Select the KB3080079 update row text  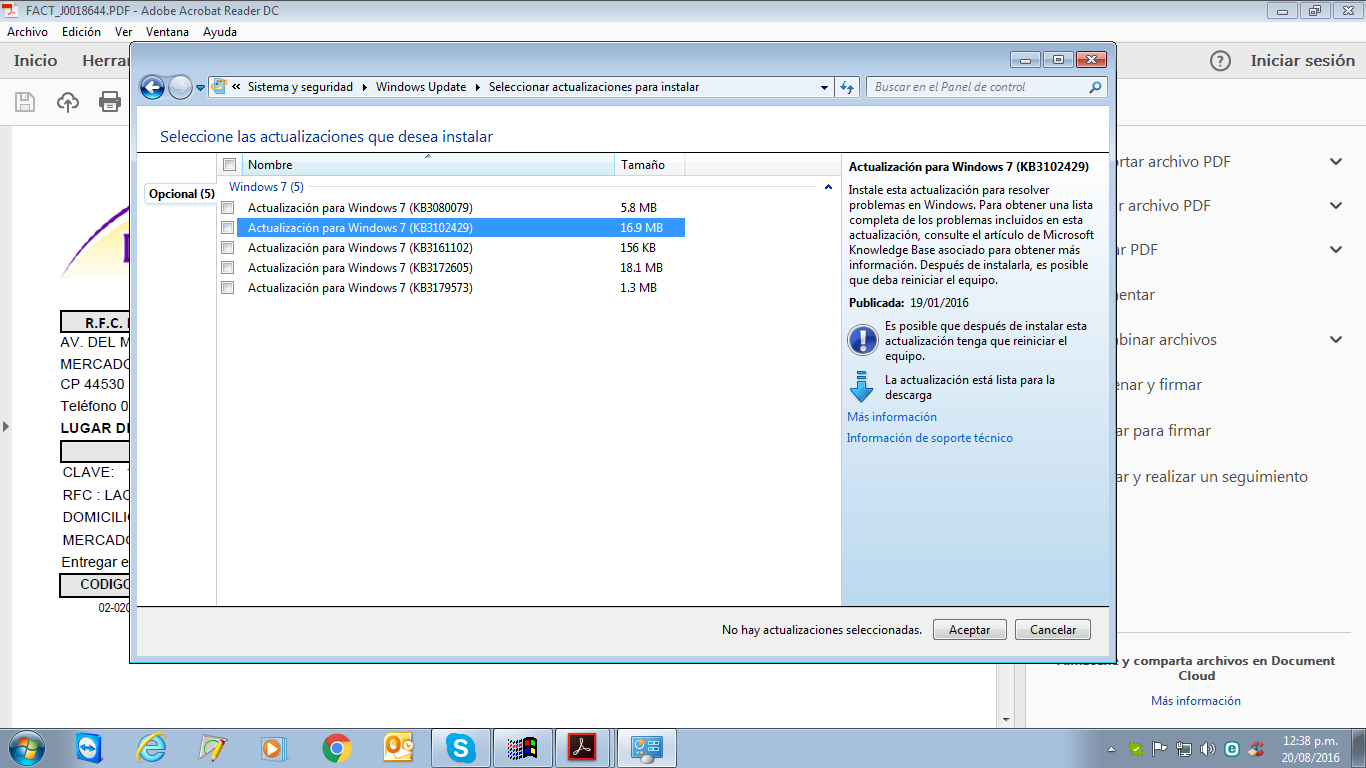pos(360,208)
